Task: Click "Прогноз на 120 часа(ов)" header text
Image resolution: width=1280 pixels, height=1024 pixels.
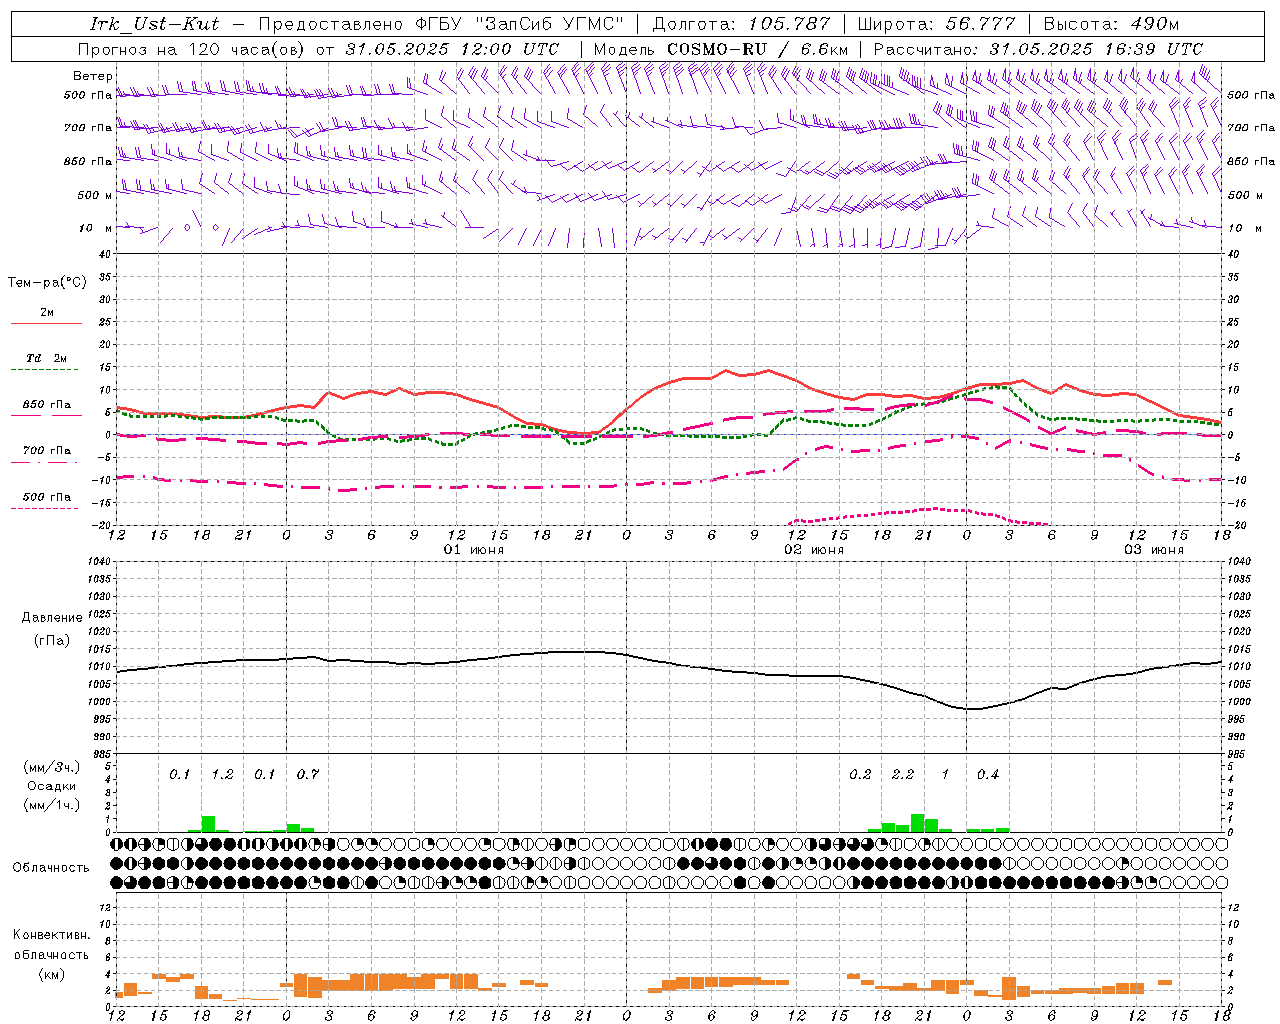Action: [x=192, y=48]
